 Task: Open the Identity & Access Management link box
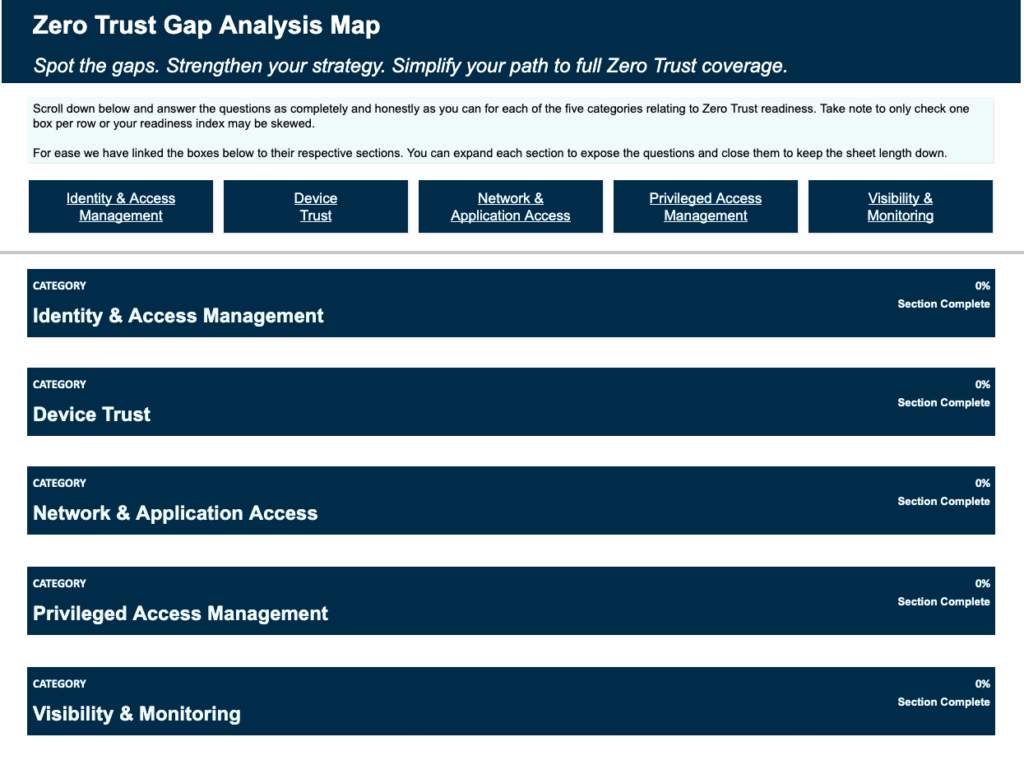(120, 207)
